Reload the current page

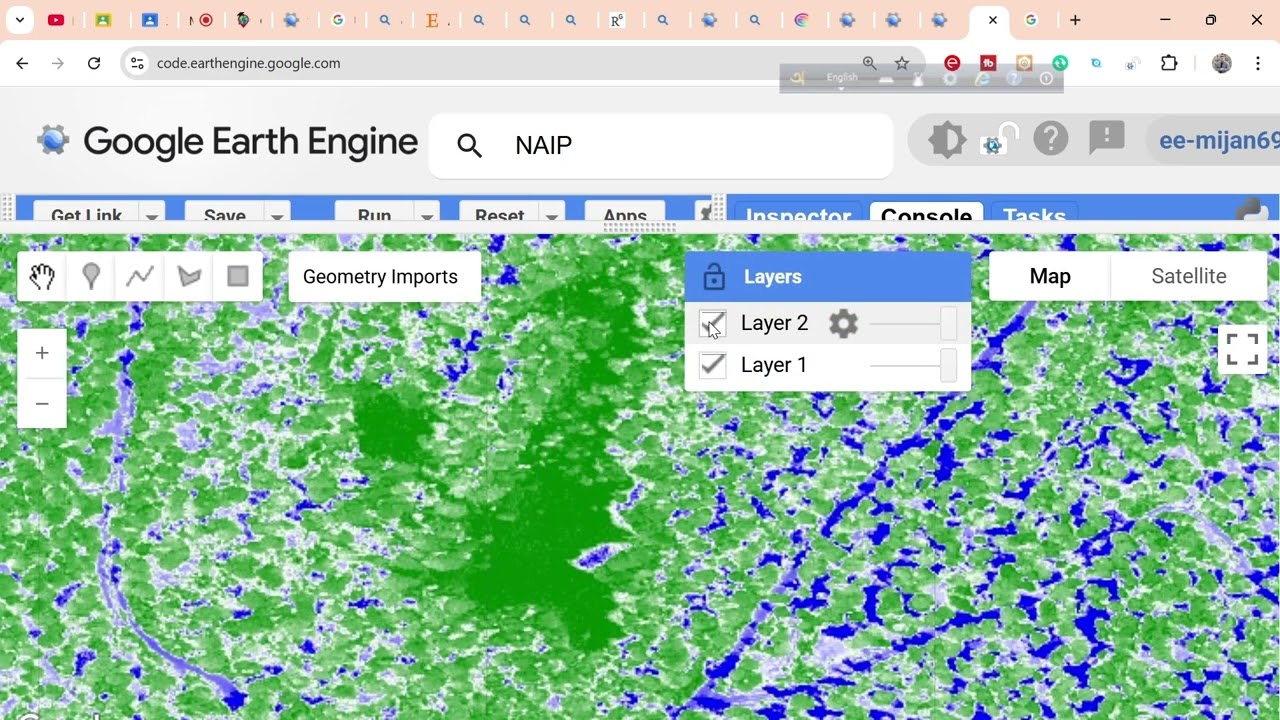94,63
